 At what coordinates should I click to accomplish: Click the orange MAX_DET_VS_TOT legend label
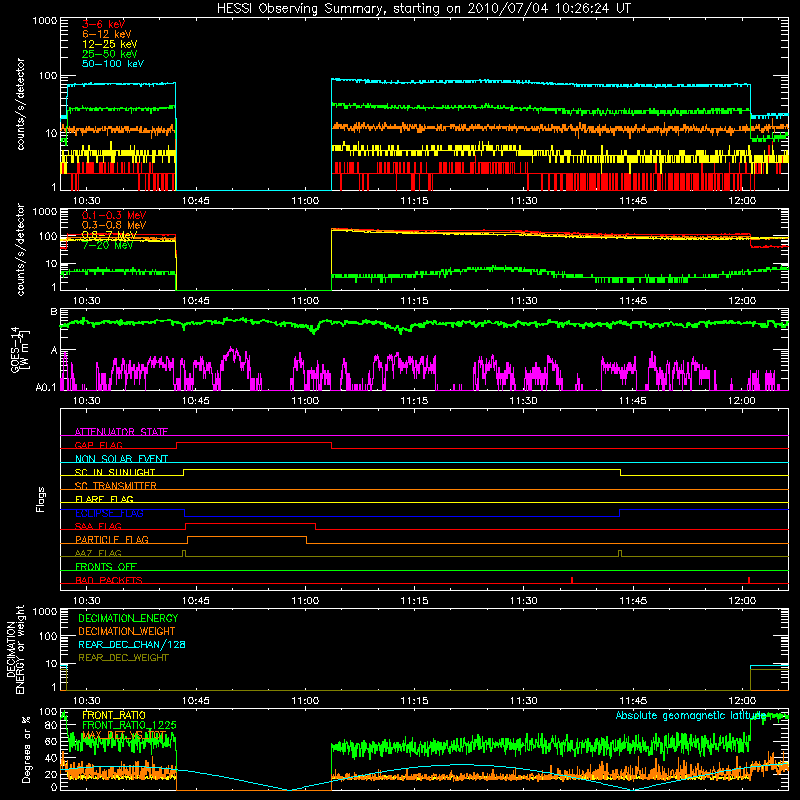[124, 735]
